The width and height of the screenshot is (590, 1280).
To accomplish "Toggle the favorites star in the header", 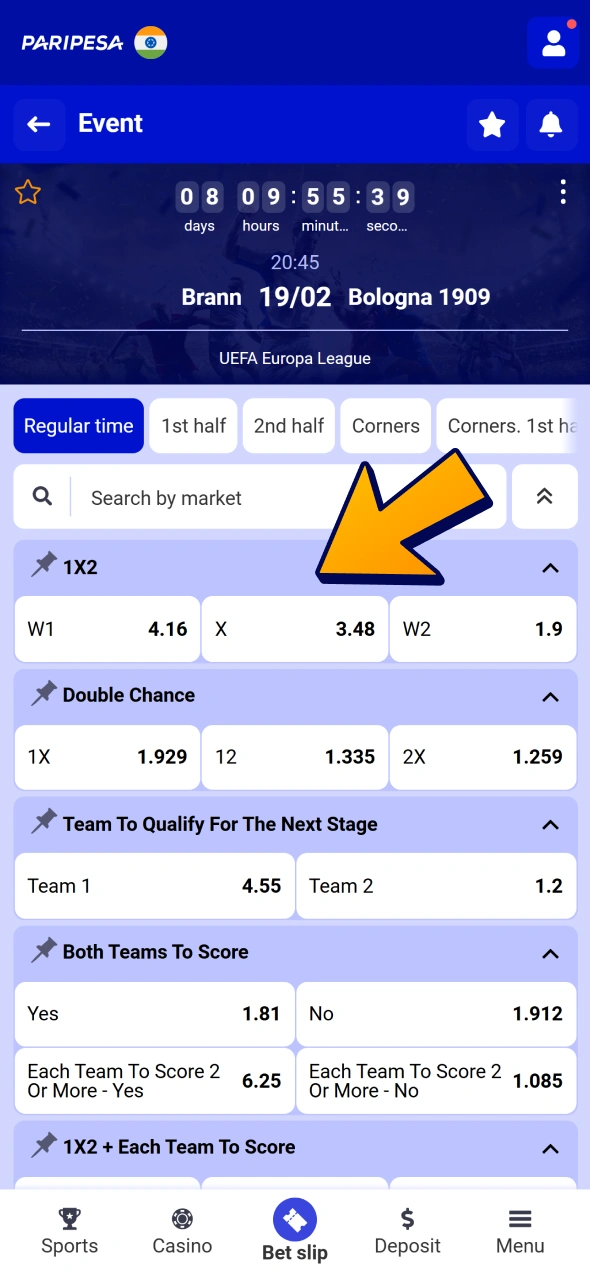I will pos(492,124).
